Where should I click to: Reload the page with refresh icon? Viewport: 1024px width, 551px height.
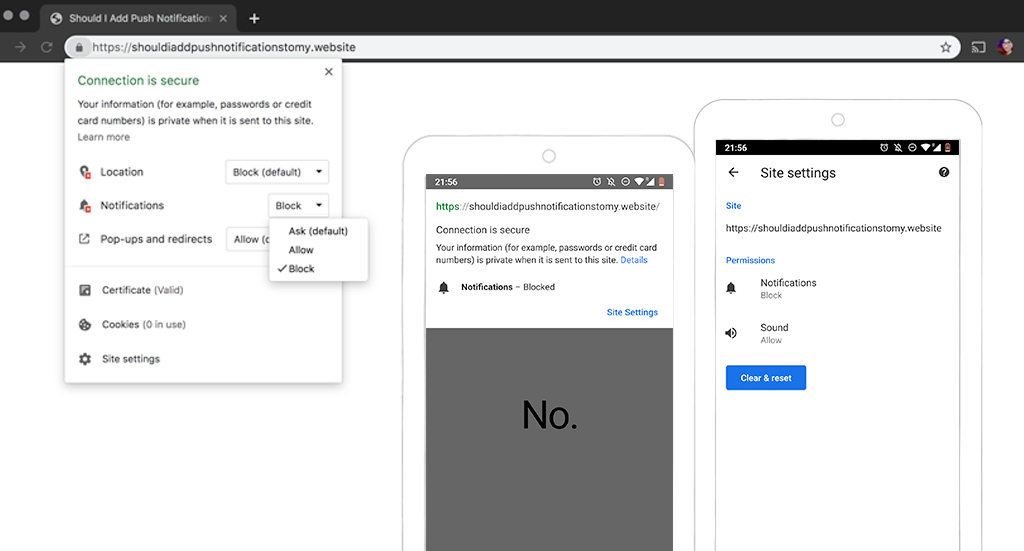pos(46,47)
